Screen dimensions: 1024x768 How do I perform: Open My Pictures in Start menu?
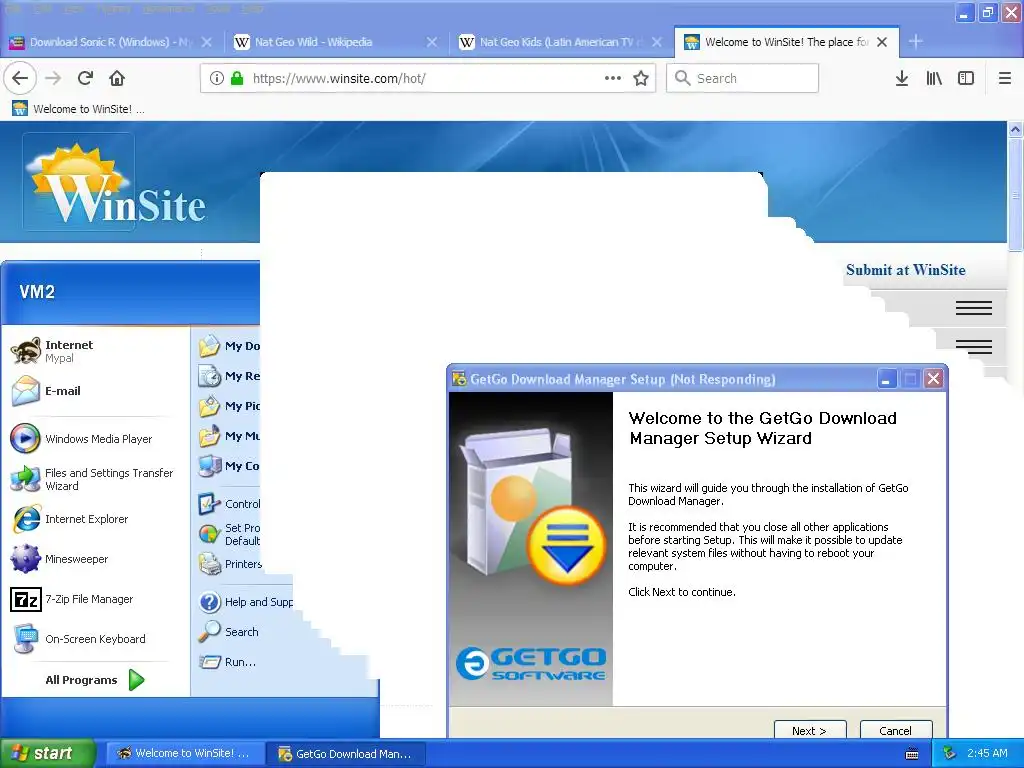[229, 406]
